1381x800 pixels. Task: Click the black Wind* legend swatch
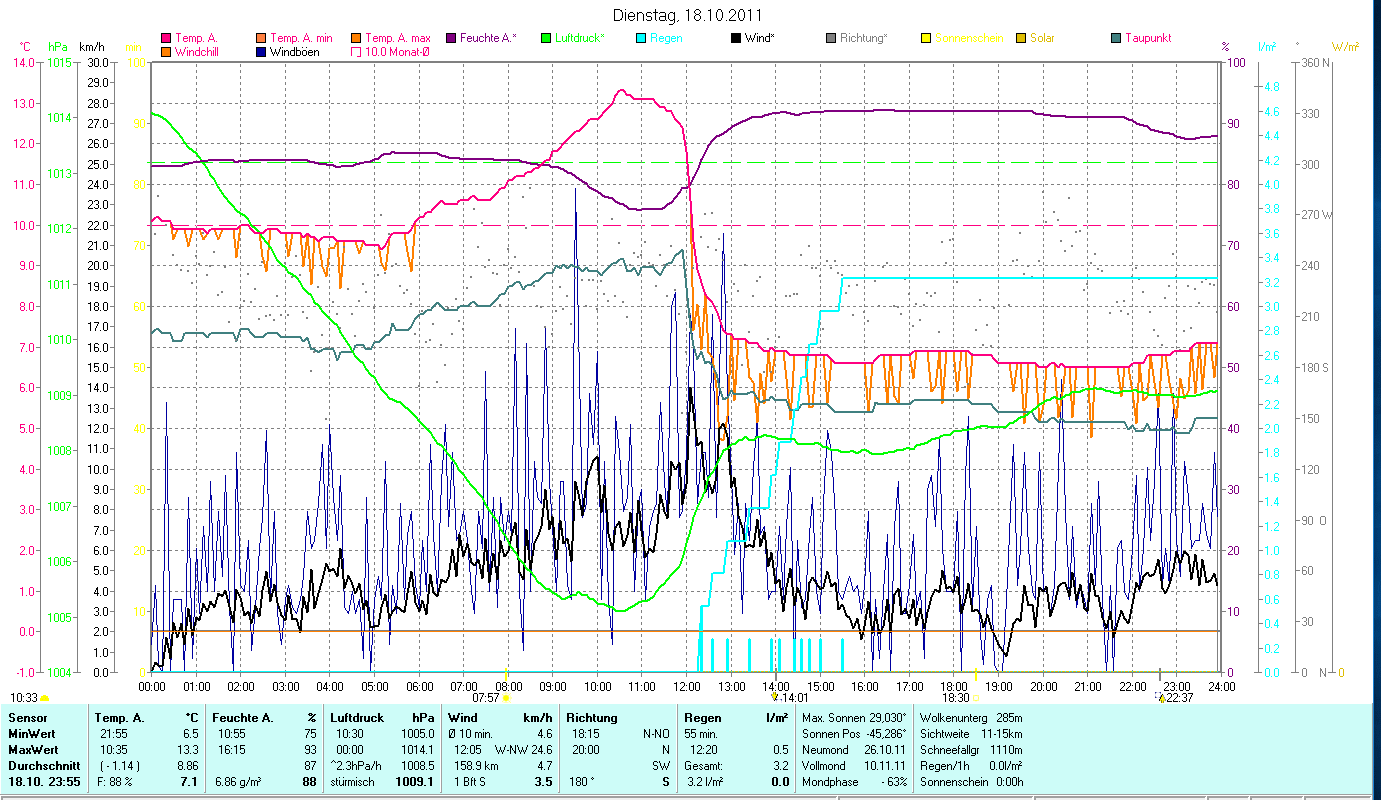point(737,38)
